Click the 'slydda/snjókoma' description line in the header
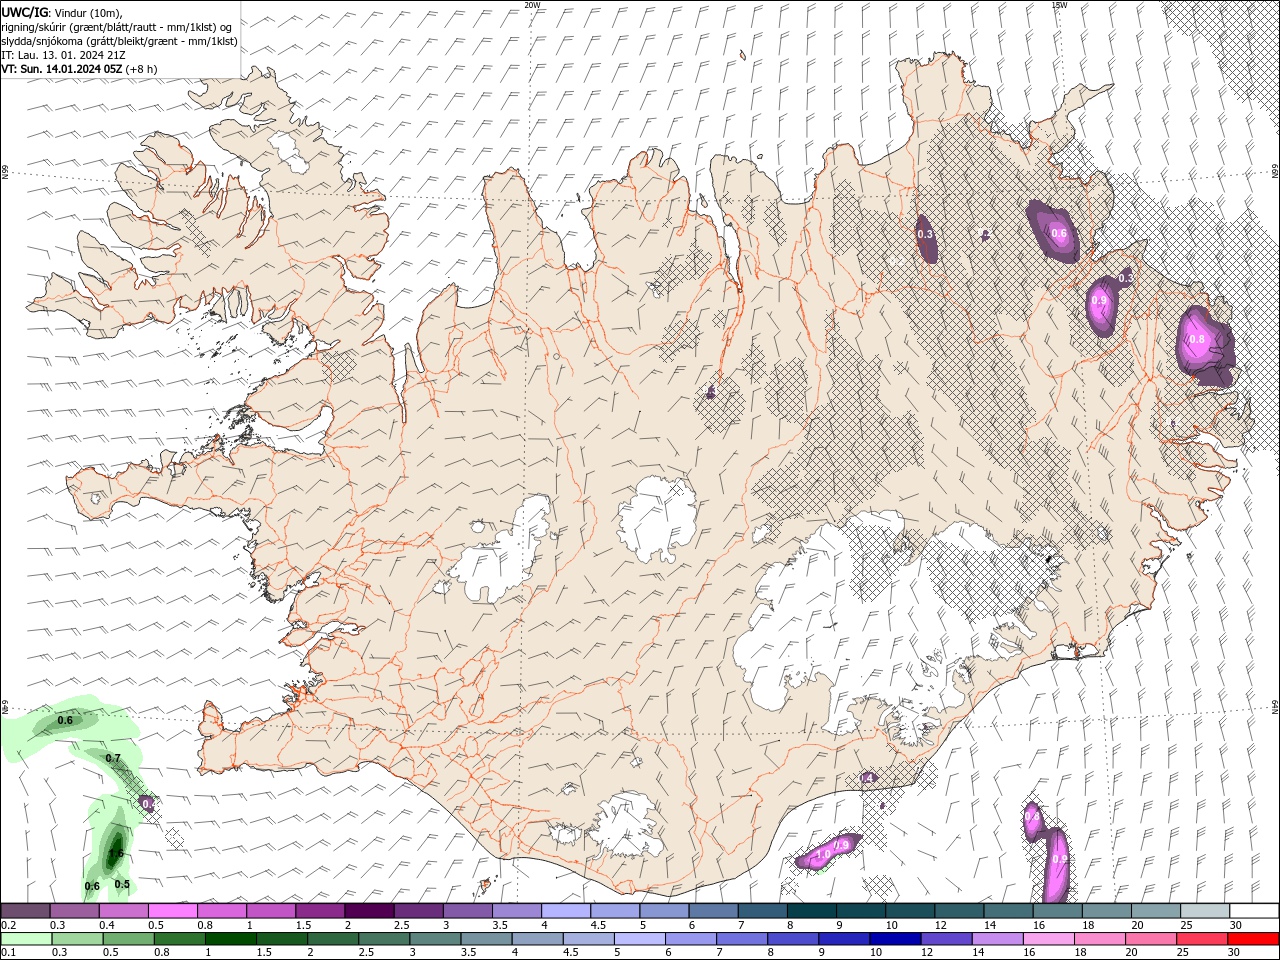Viewport: 1280px width, 960px height. tap(119, 41)
